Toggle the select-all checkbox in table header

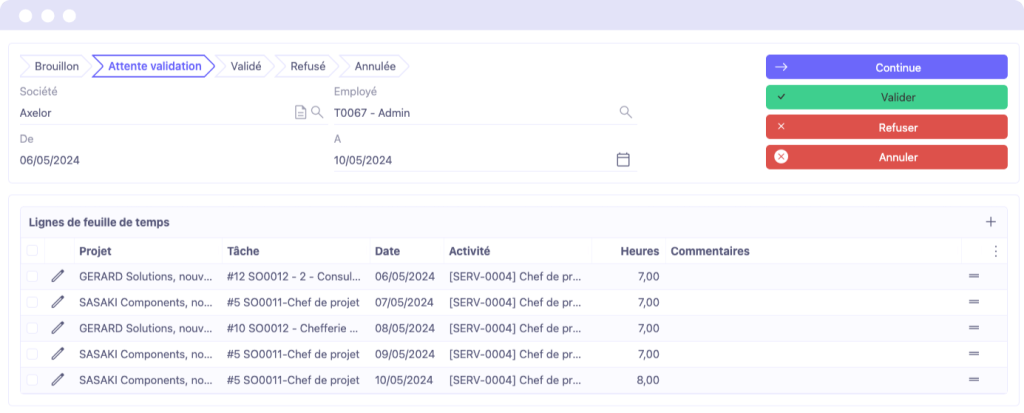(x=32, y=251)
